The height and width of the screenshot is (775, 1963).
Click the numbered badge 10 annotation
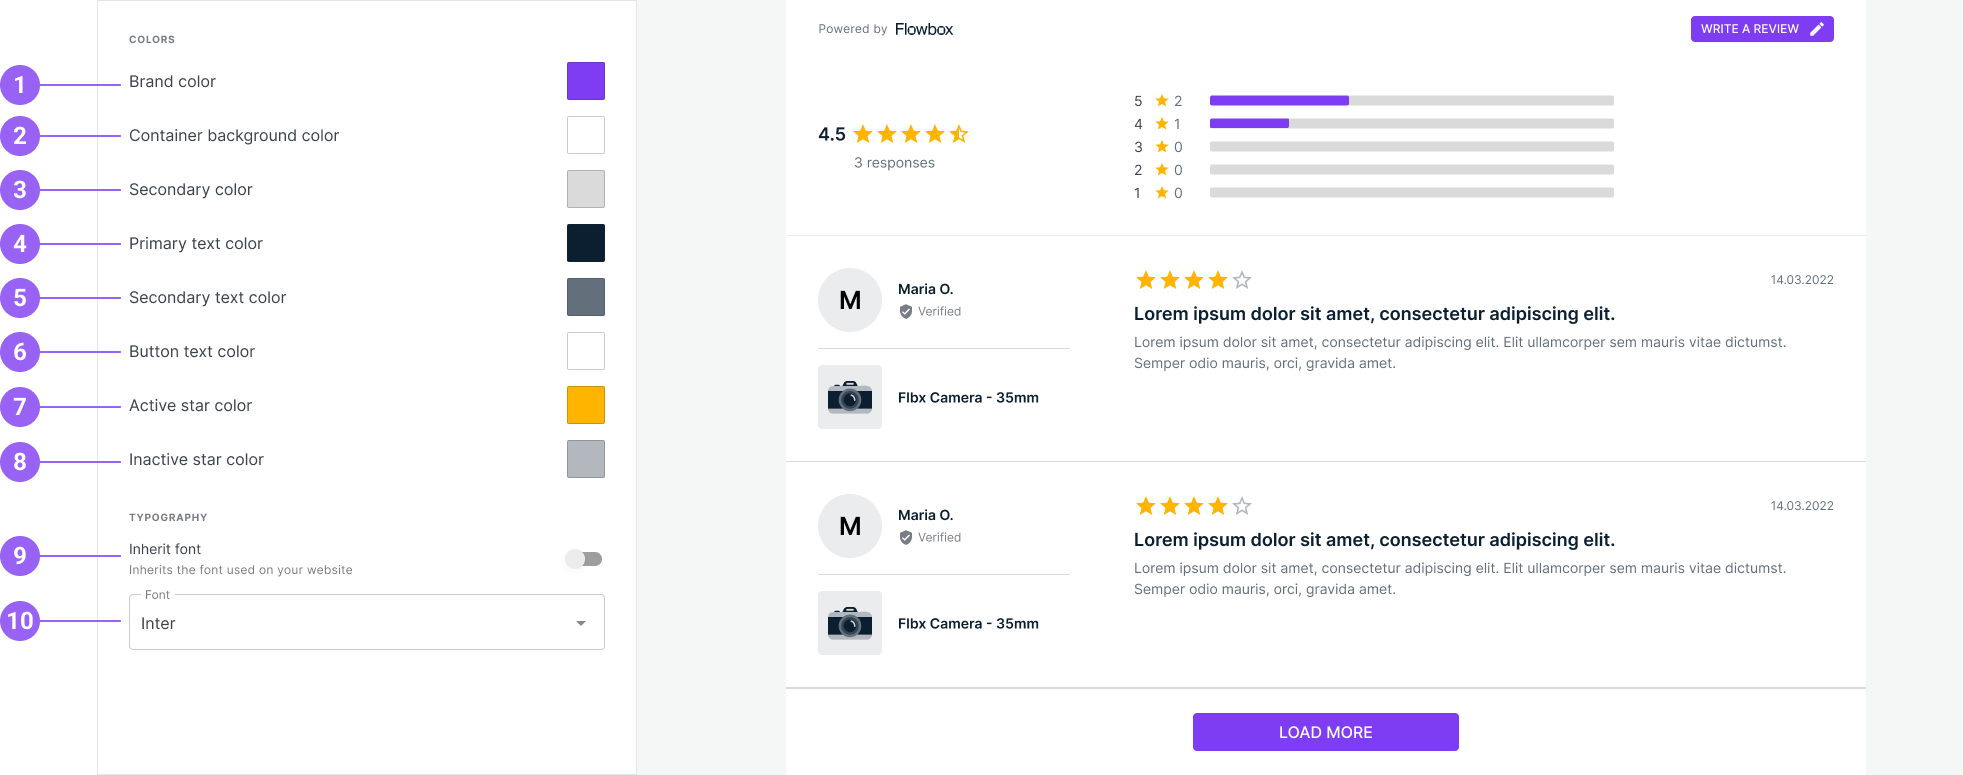click(20, 621)
